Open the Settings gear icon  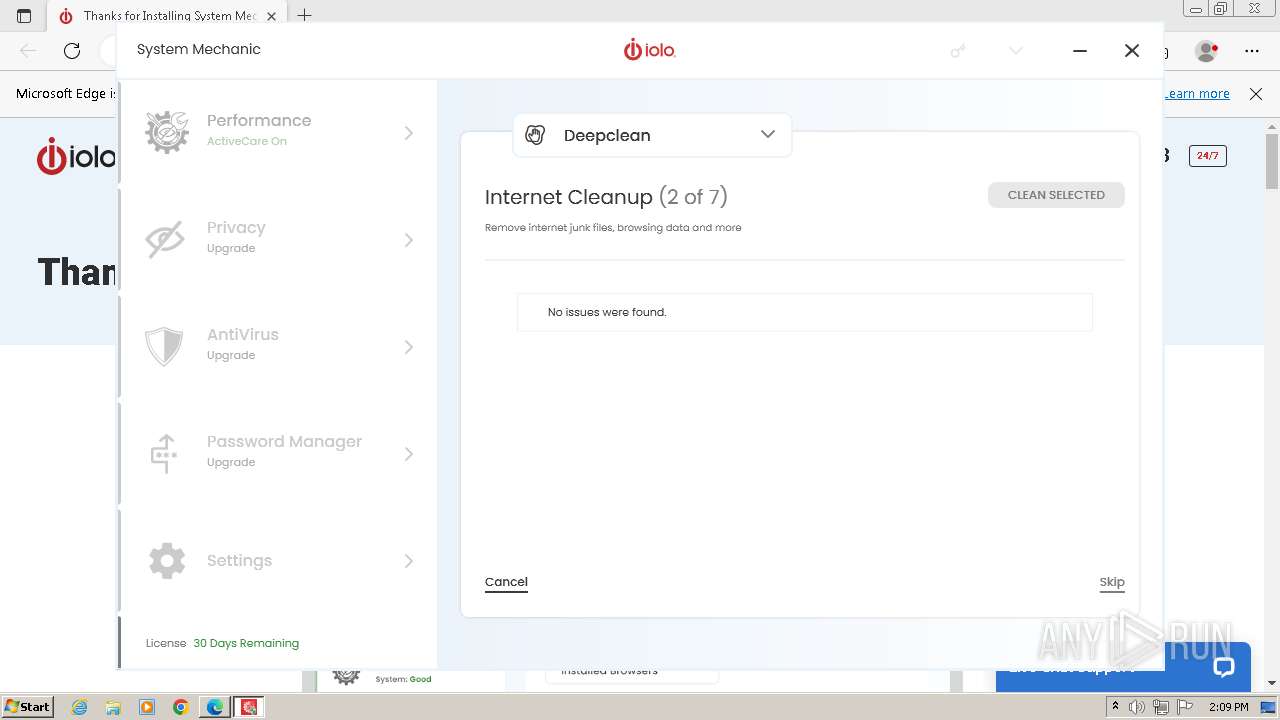[167, 560]
